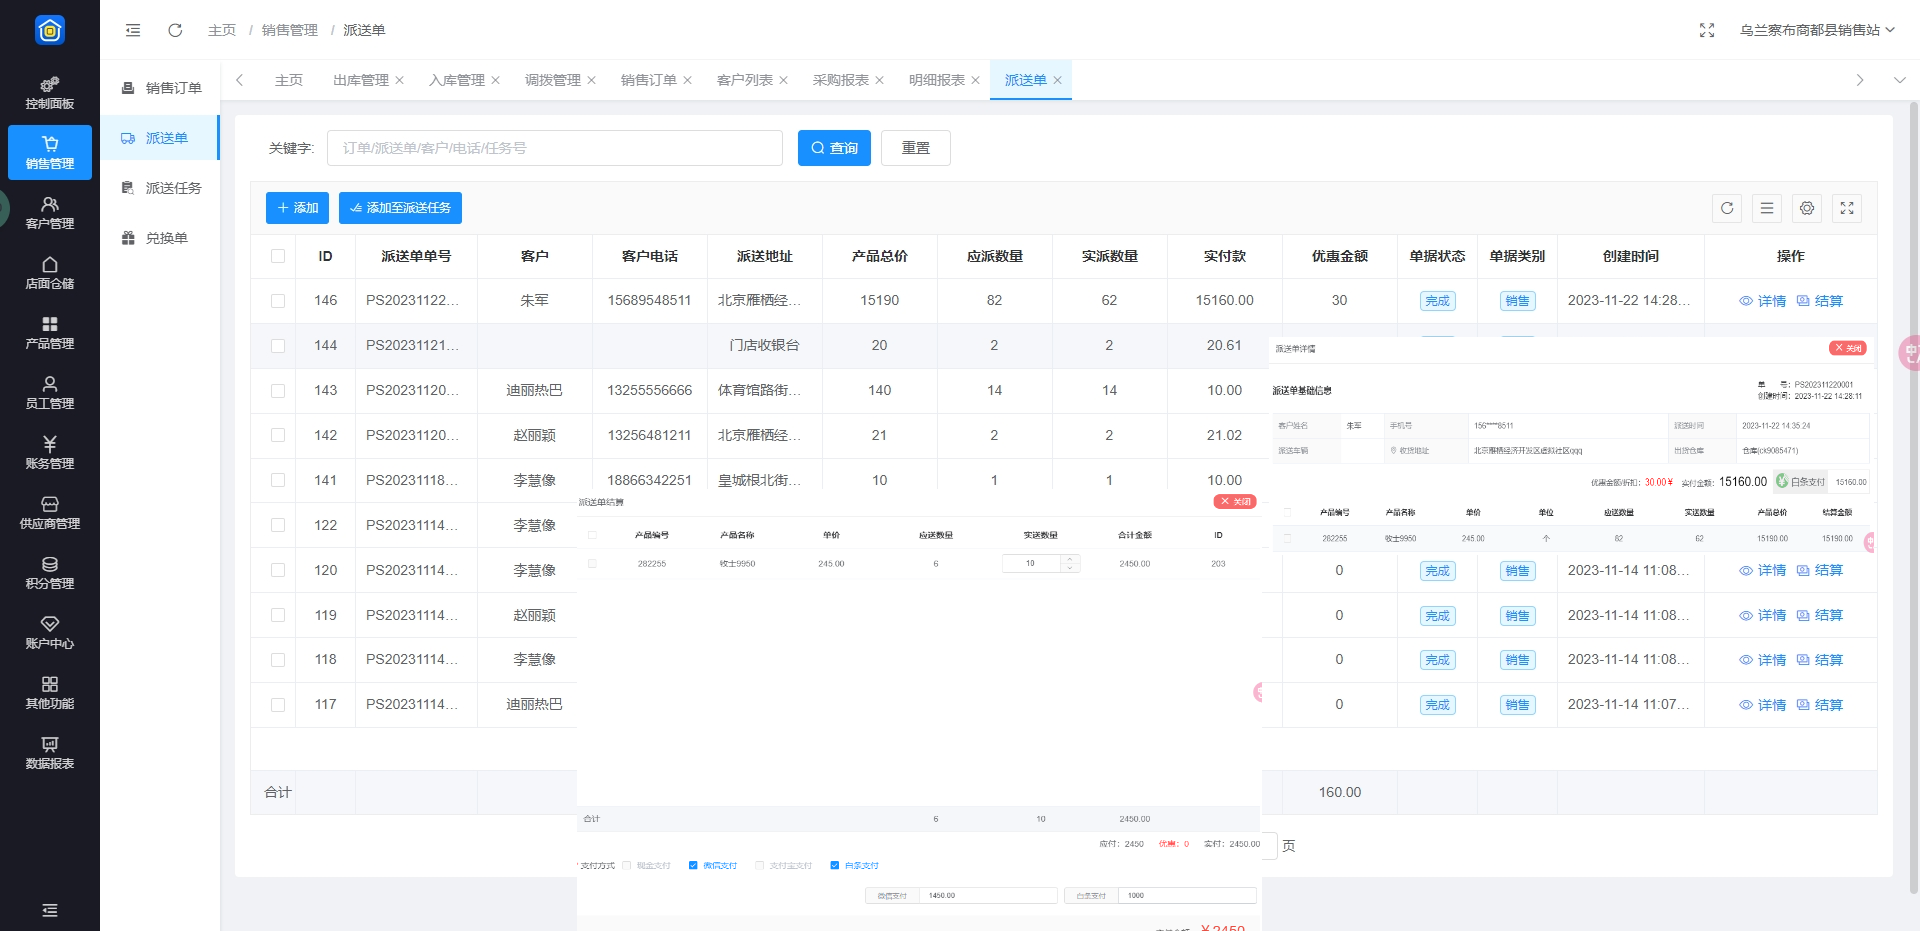Image resolution: width=1920 pixels, height=931 pixels.
Task: Check the select-all checkbox in table header
Action: point(278,256)
